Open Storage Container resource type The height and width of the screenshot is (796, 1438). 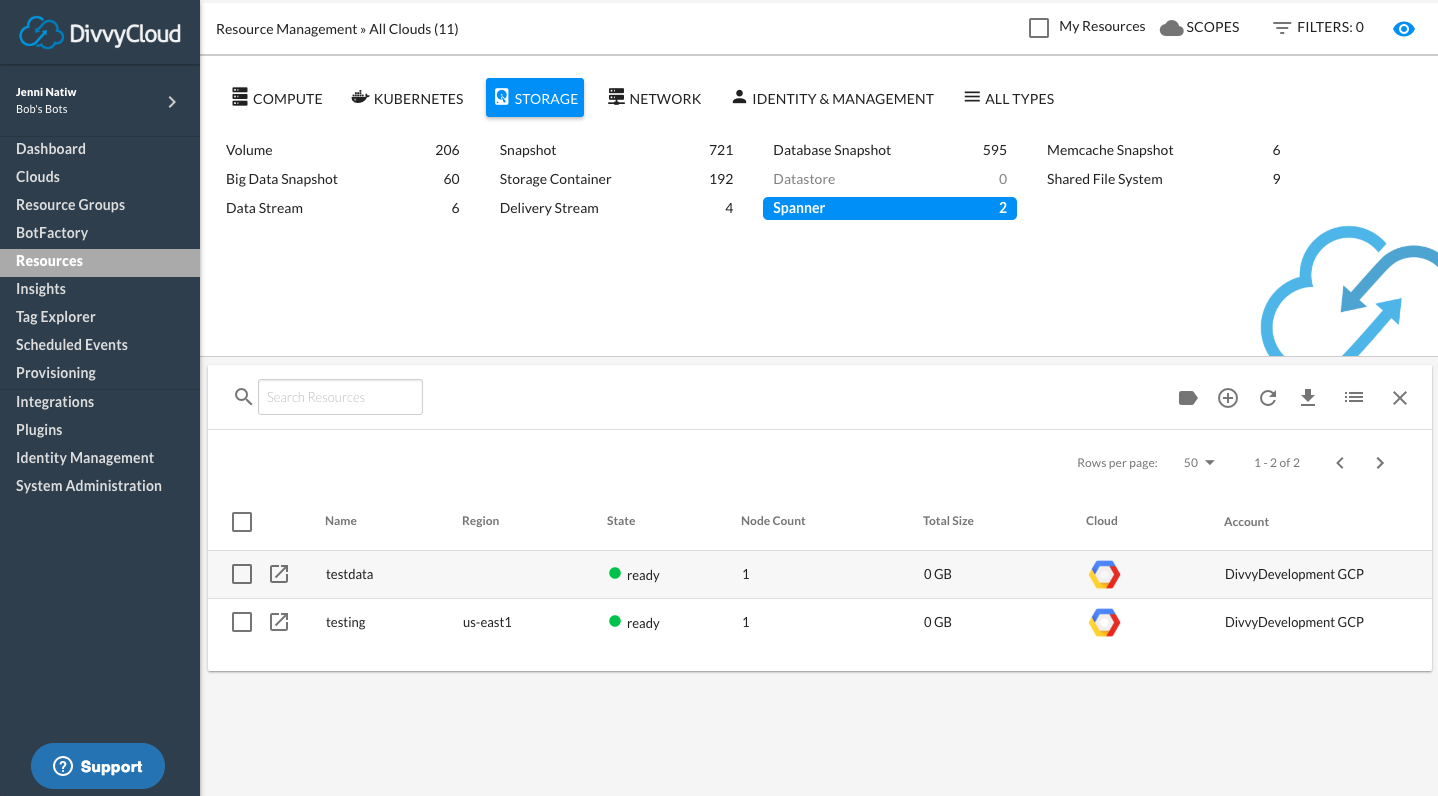pos(555,179)
